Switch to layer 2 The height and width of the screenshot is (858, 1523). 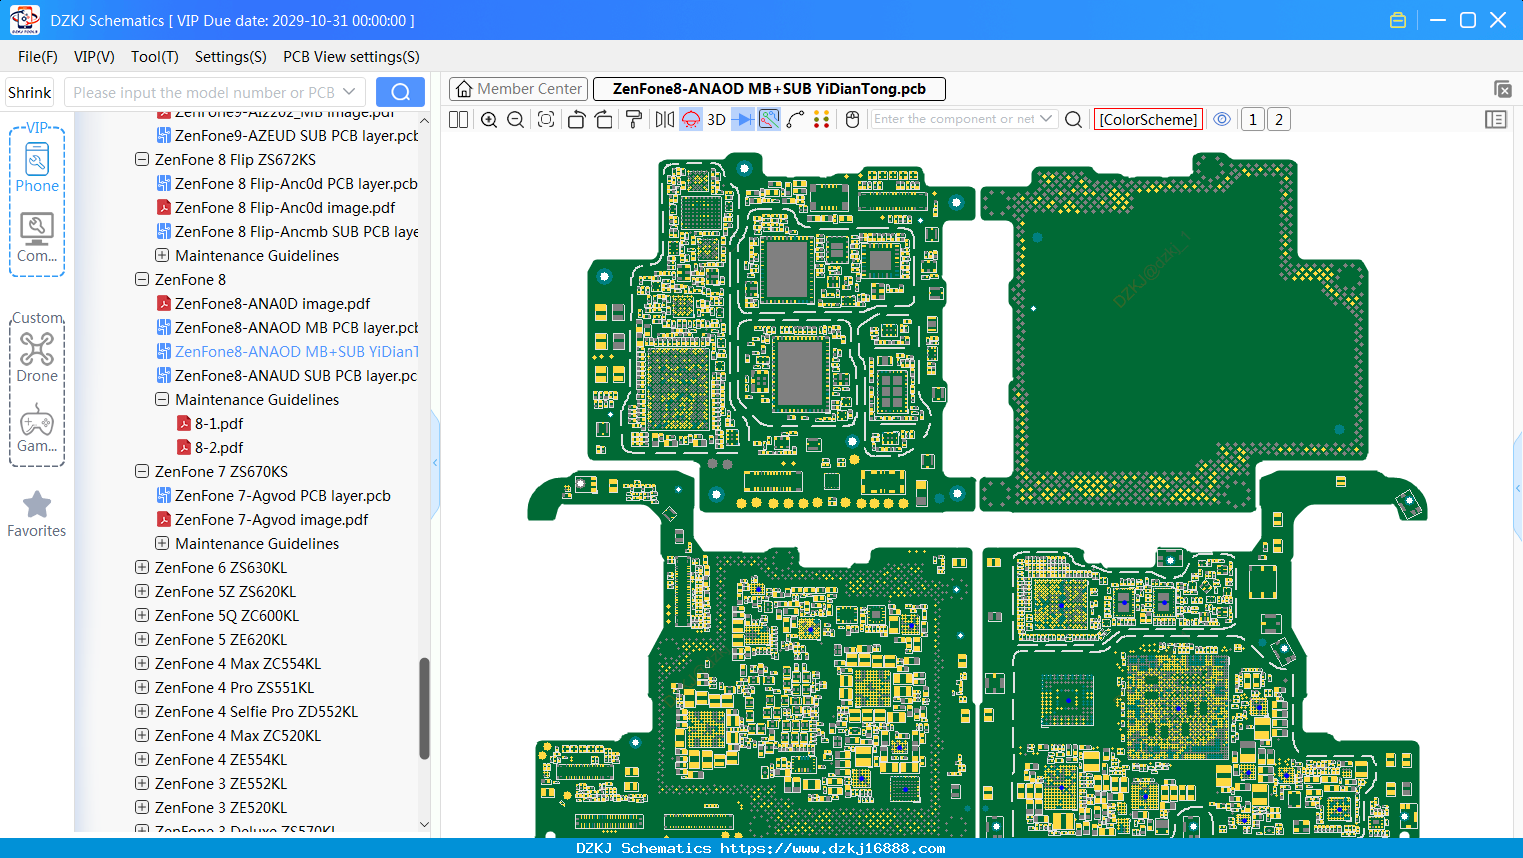(x=1279, y=120)
